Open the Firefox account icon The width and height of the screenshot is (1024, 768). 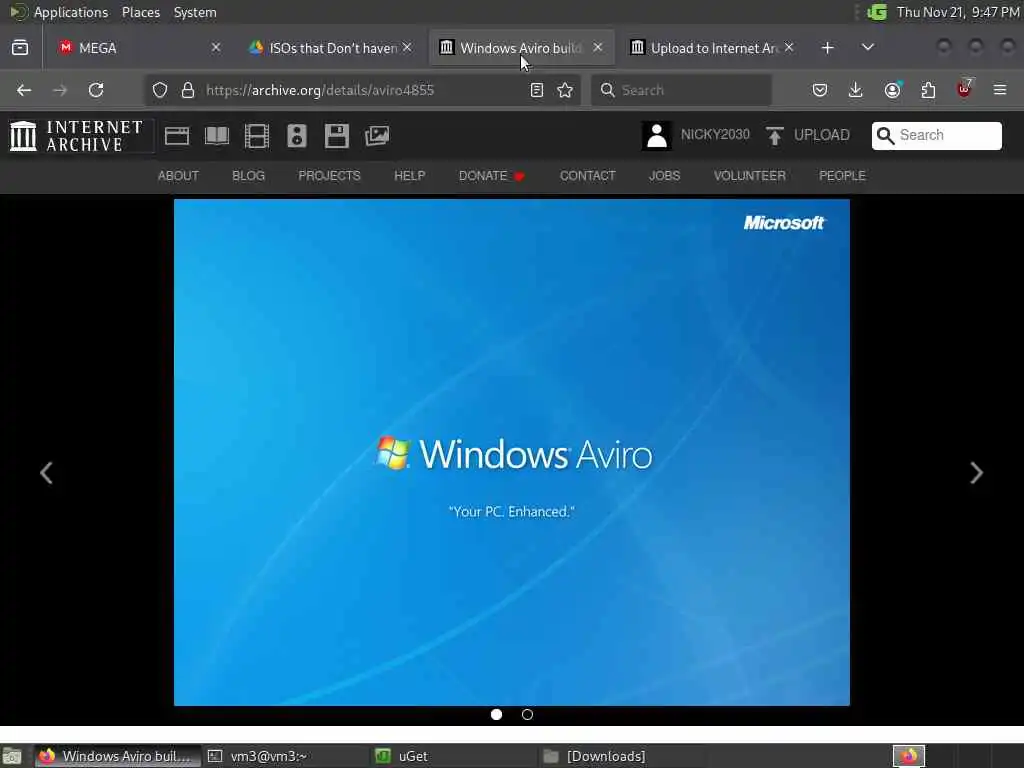(x=892, y=90)
